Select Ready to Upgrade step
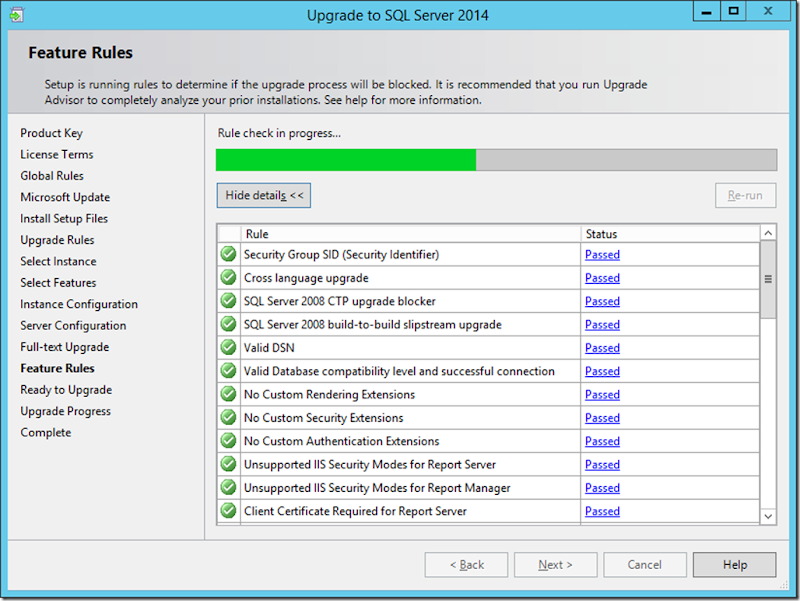The height and width of the screenshot is (601, 800). point(66,390)
